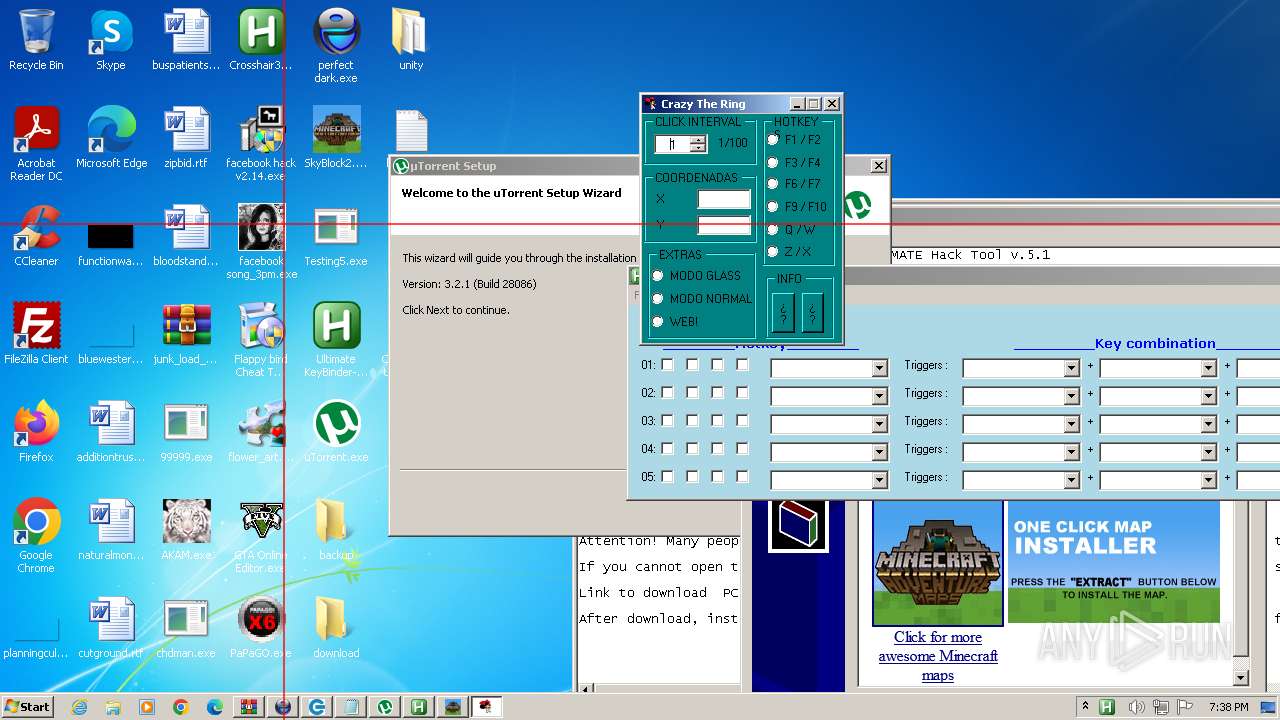Select F1 / F2 hotkey option
Screen dimensions: 1280x720
pyautogui.click(x=773, y=139)
